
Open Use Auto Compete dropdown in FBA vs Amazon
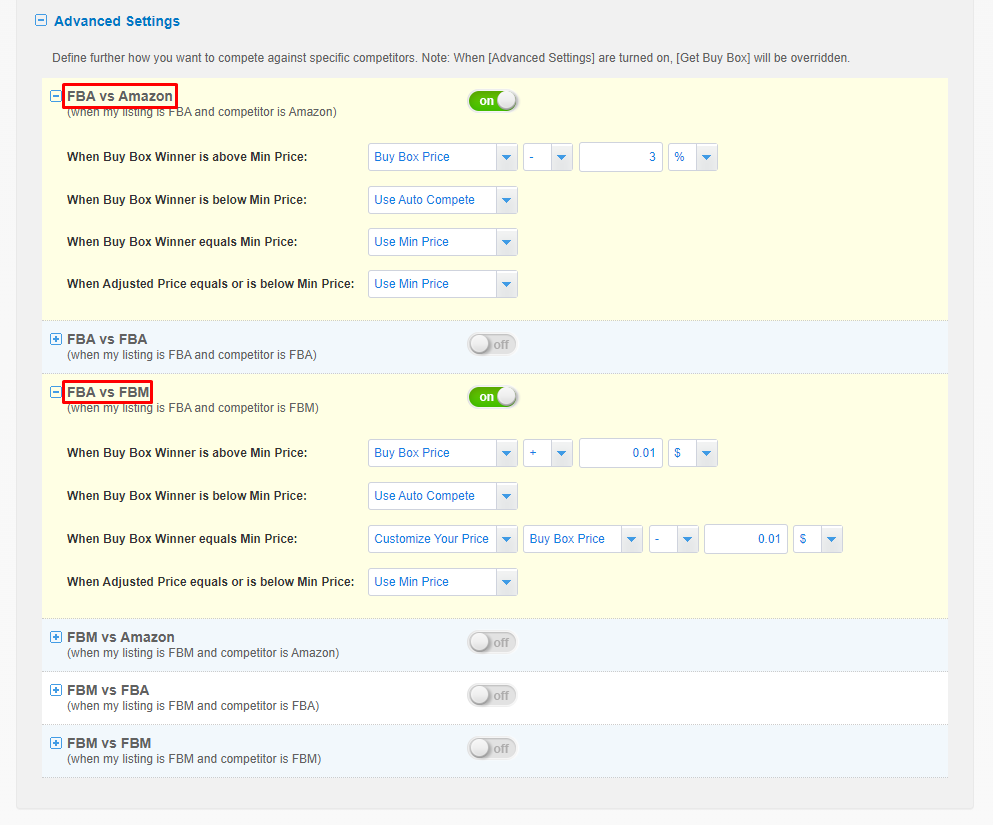click(x=443, y=200)
